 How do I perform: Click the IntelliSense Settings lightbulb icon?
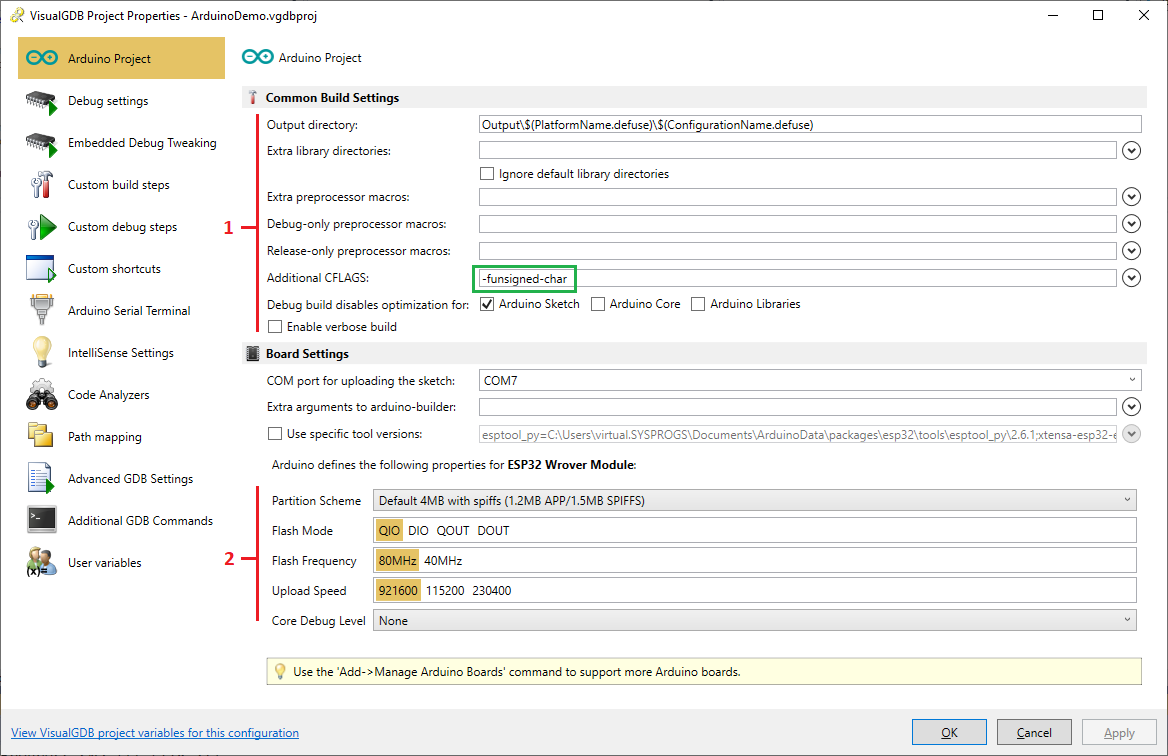(x=42, y=352)
